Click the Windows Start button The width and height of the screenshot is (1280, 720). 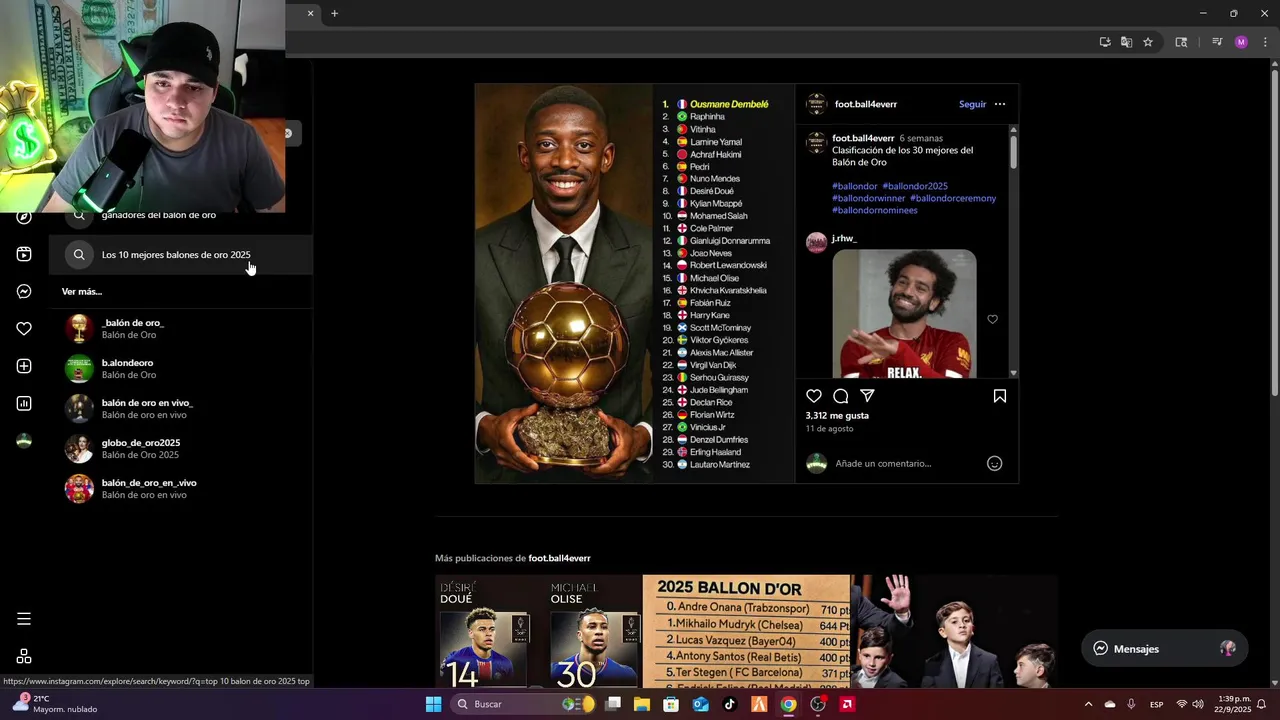click(433, 704)
